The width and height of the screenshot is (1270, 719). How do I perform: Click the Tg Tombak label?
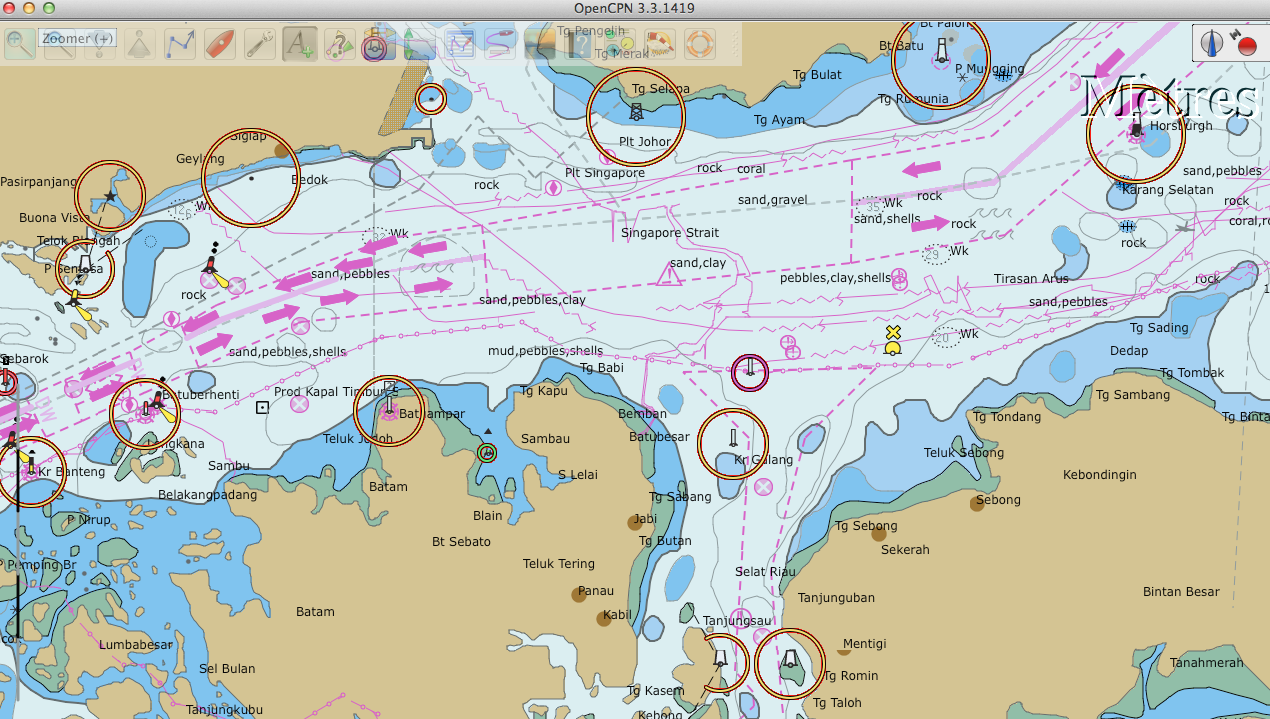pyautogui.click(x=1192, y=373)
